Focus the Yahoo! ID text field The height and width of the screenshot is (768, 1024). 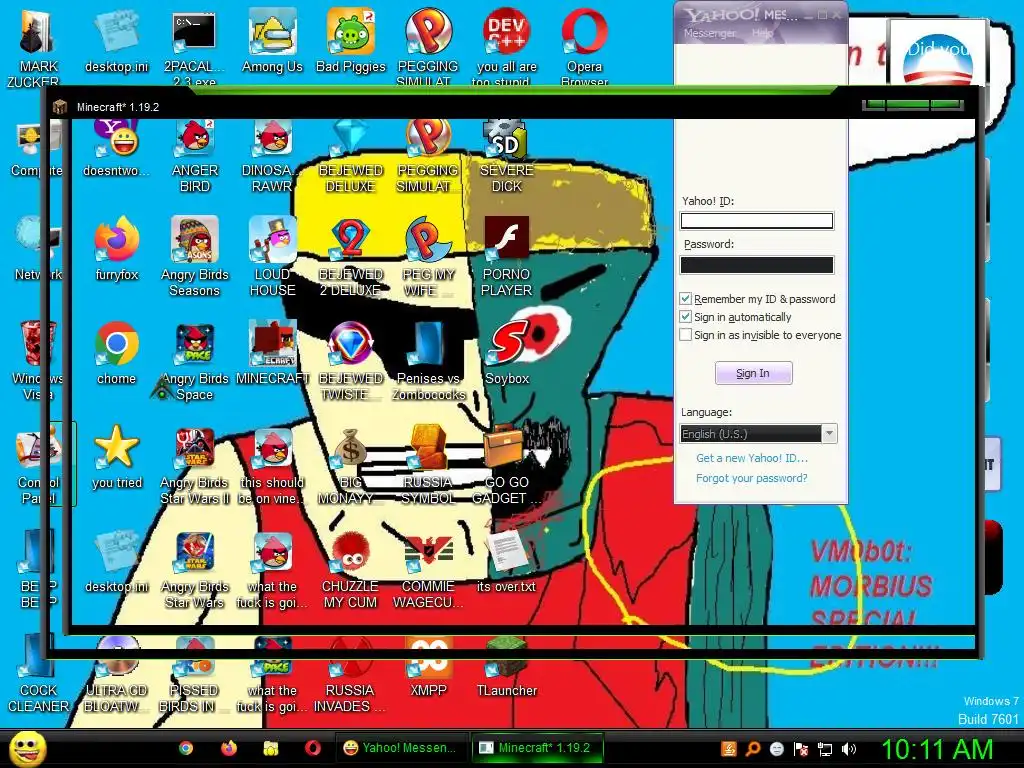point(757,221)
